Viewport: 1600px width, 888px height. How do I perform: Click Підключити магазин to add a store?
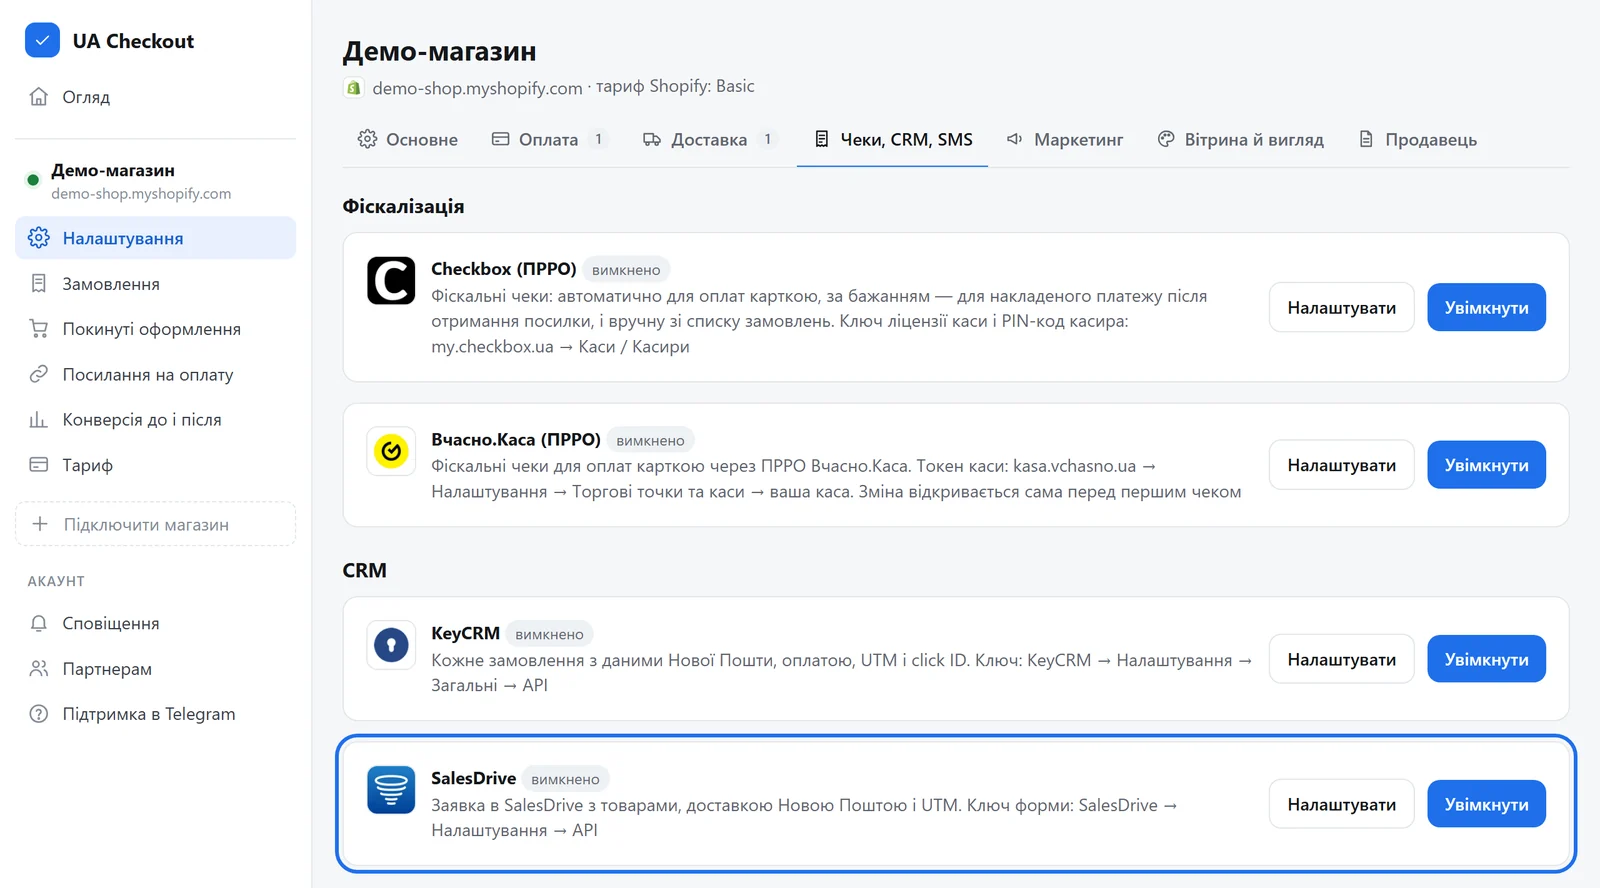tap(155, 524)
